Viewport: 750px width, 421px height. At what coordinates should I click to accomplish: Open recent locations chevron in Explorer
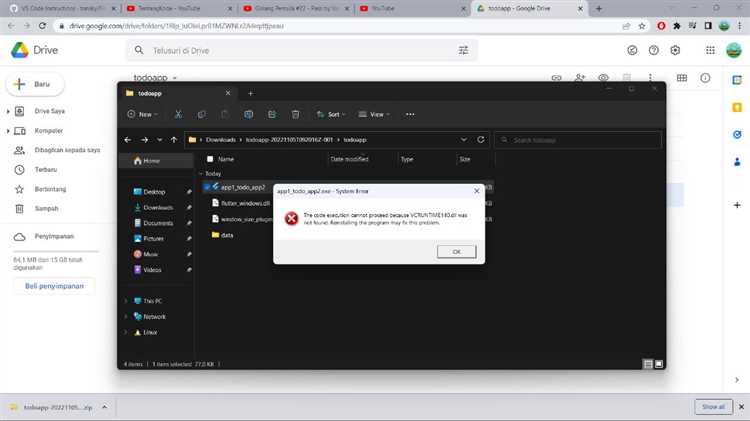(x=159, y=140)
